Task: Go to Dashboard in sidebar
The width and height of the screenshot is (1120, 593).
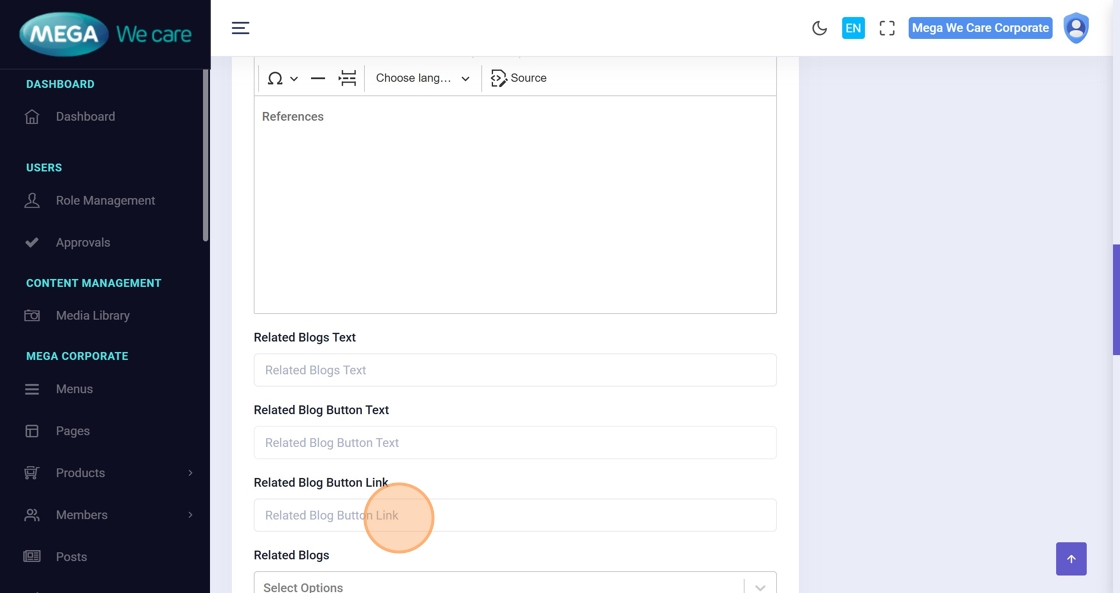Action: (x=85, y=117)
